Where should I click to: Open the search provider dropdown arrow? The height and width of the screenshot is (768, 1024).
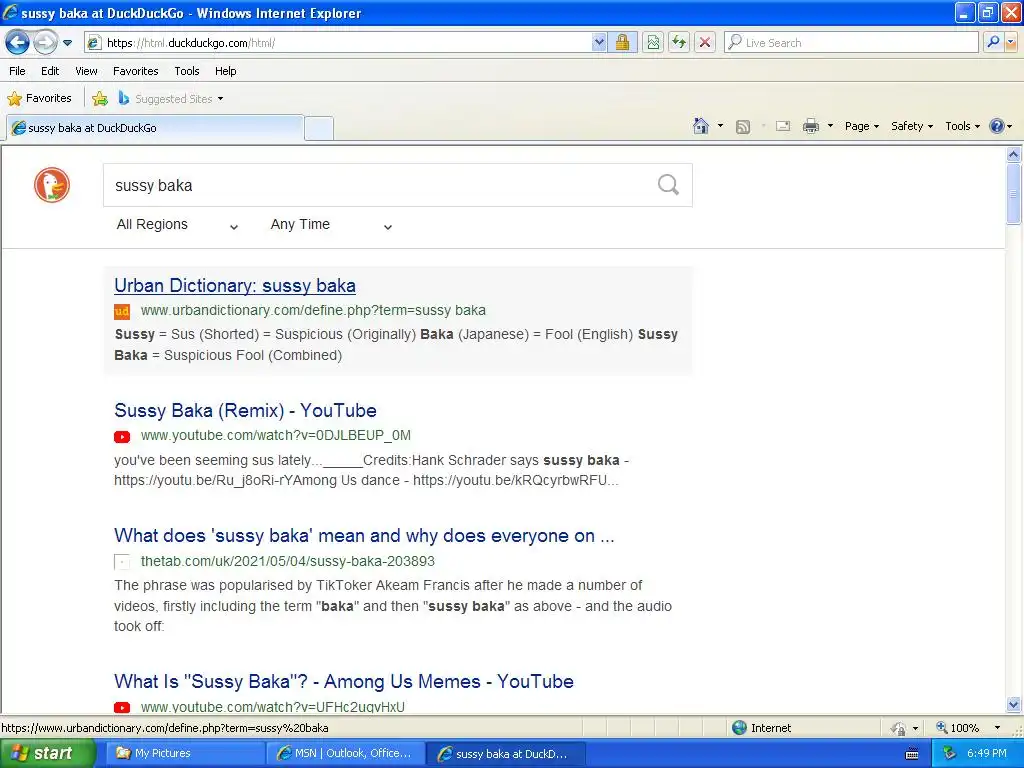(x=1012, y=43)
